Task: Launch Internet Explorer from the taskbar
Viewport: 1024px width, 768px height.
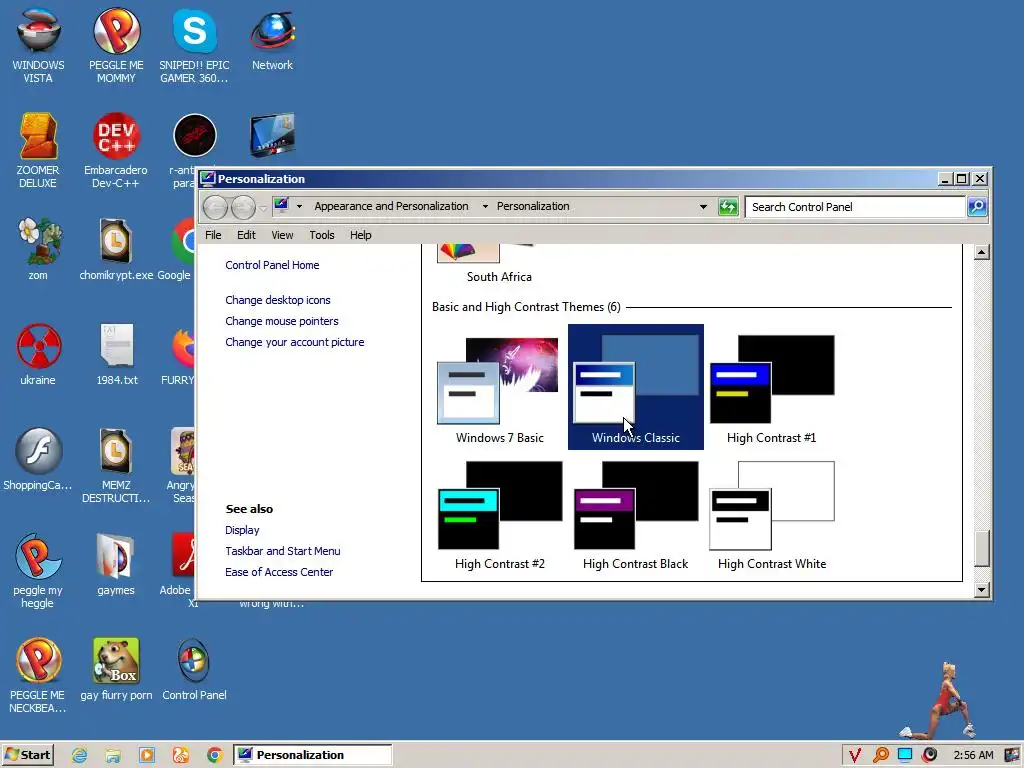Action: click(80, 755)
